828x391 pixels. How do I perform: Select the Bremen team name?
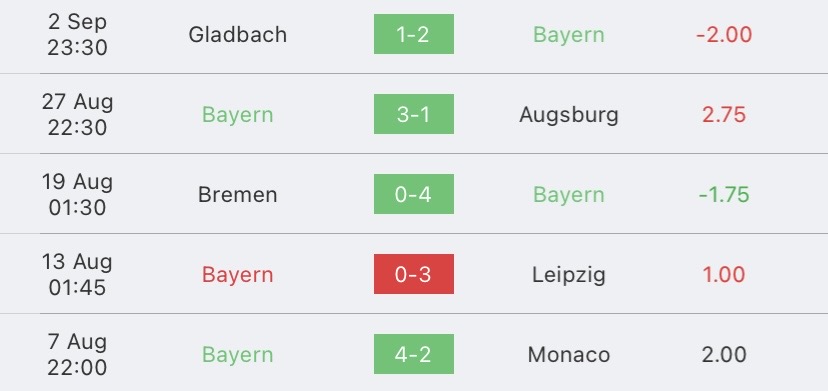coord(238,194)
